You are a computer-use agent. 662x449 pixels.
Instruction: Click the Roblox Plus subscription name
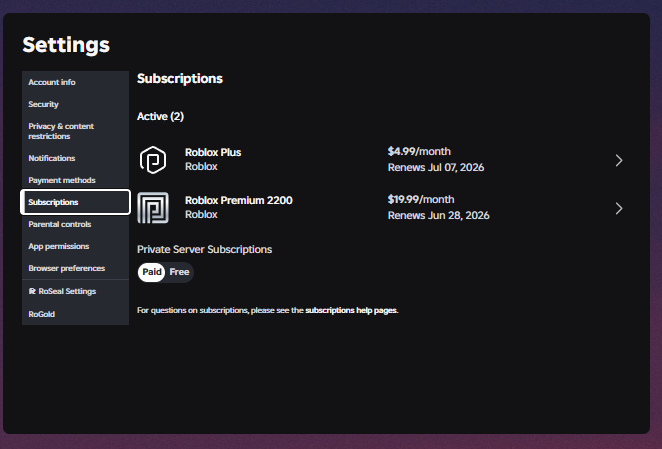click(x=213, y=152)
